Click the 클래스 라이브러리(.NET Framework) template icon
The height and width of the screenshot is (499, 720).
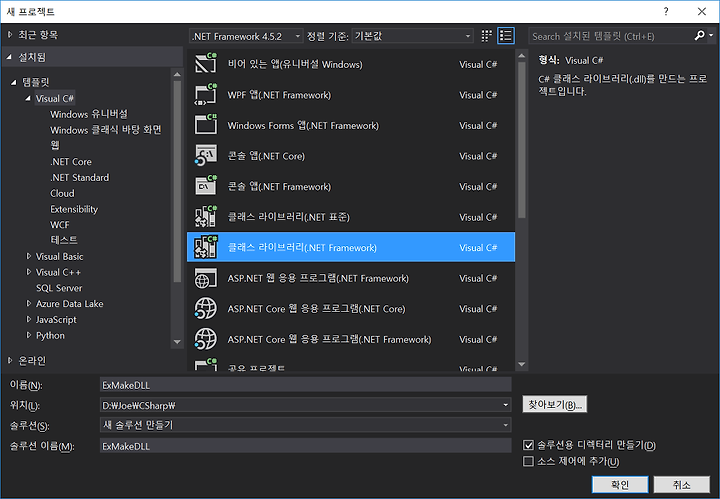tap(206, 247)
